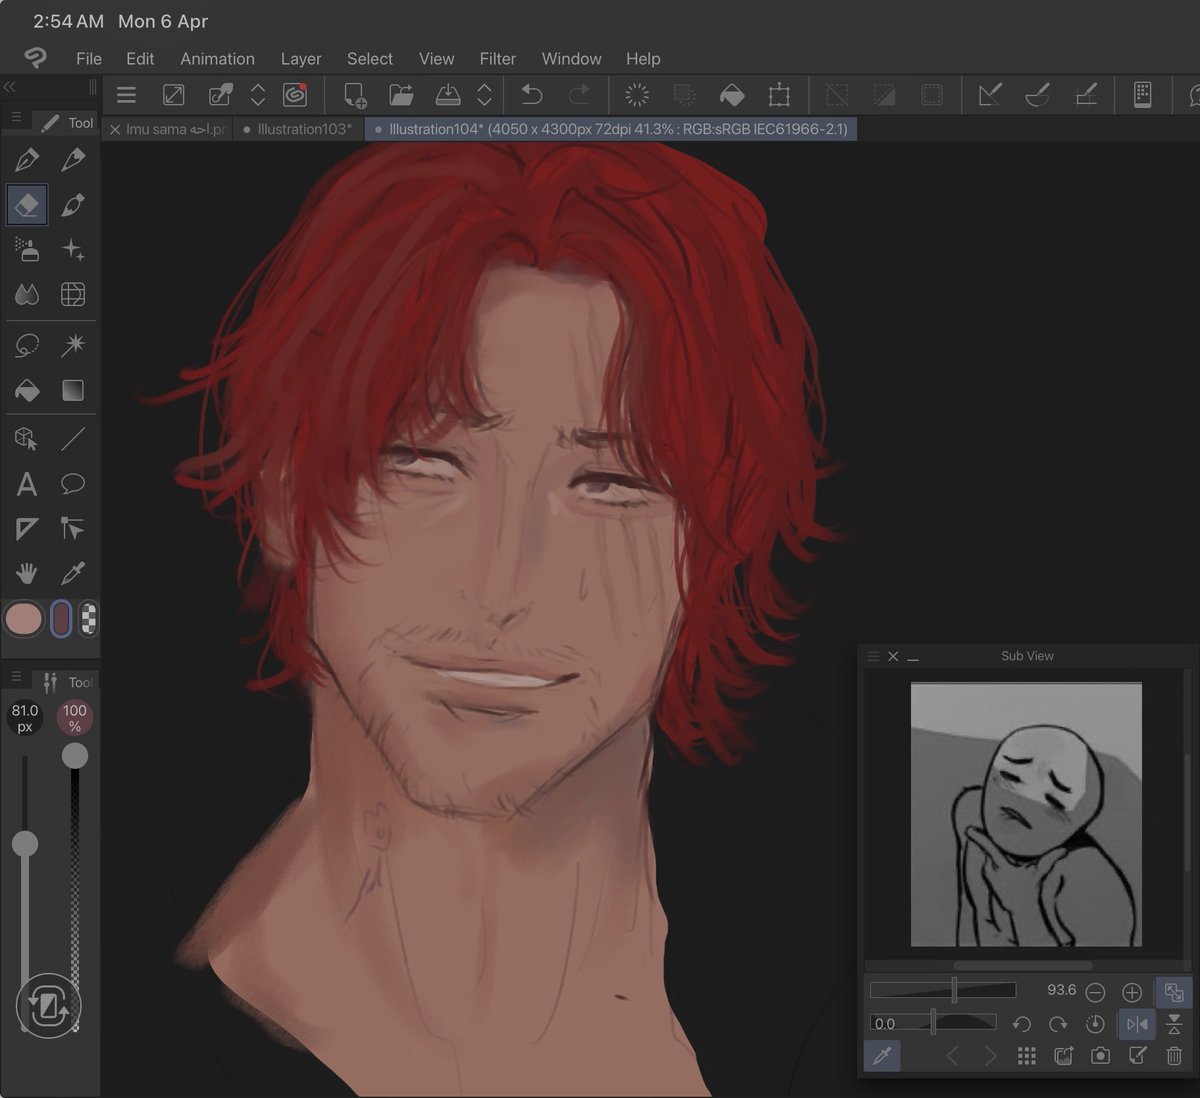Select the Correct line tool
Screen dimensions: 1200x1098
coord(73,529)
